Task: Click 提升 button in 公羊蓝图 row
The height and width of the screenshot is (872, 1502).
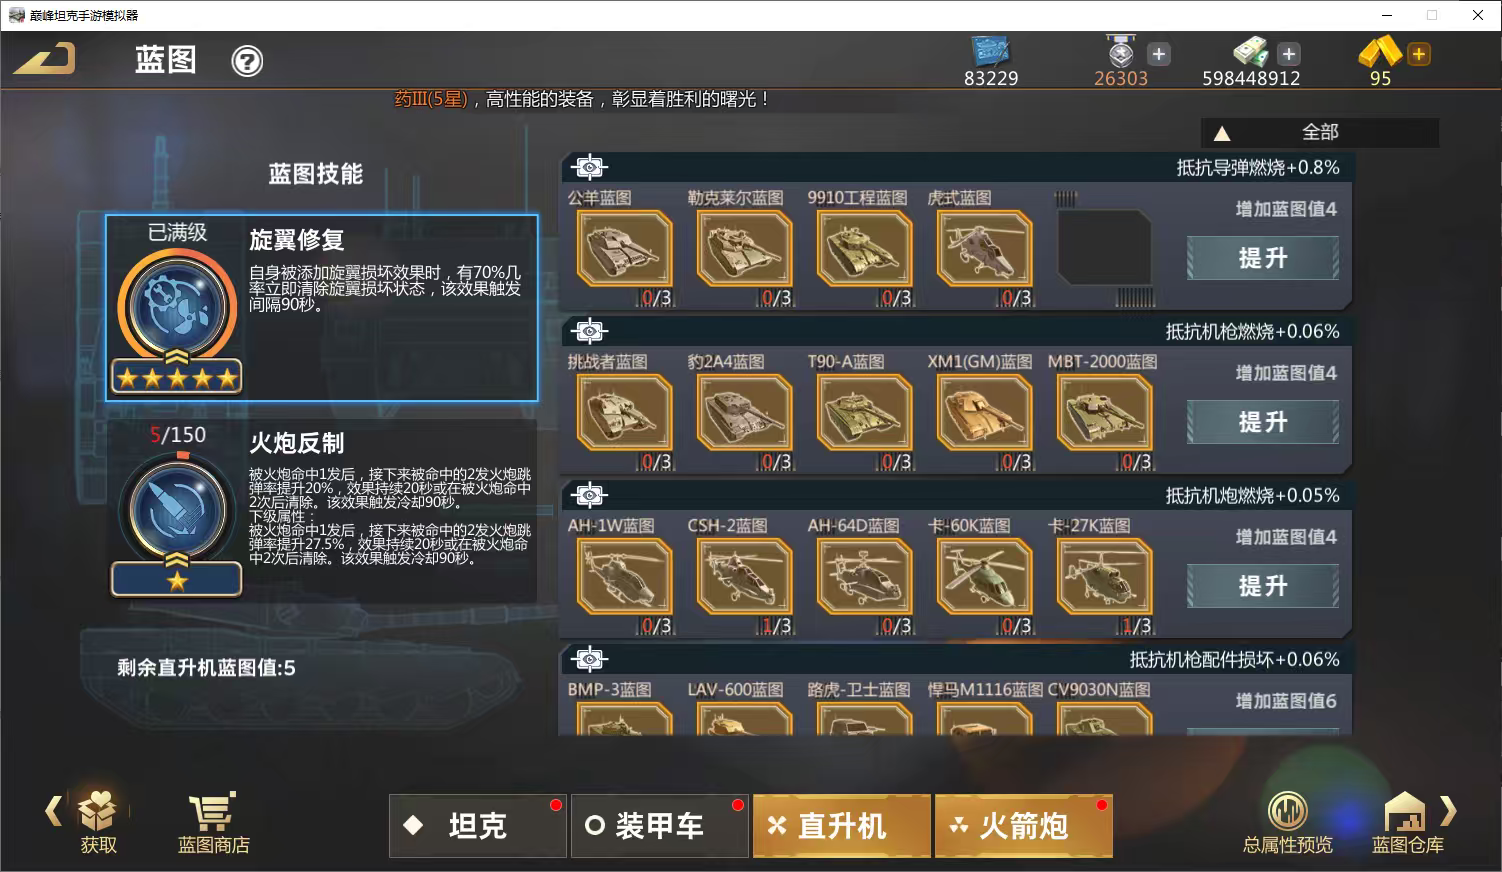Action: tap(1263, 258)
